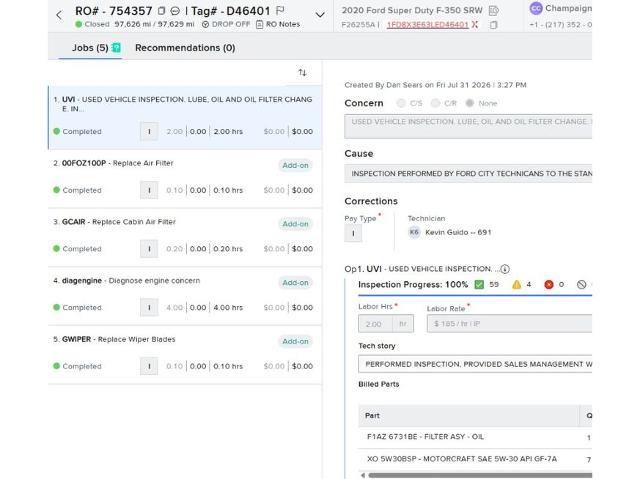
Task: Click the pay type I box on diagengine job
Action: click(149, 308)
